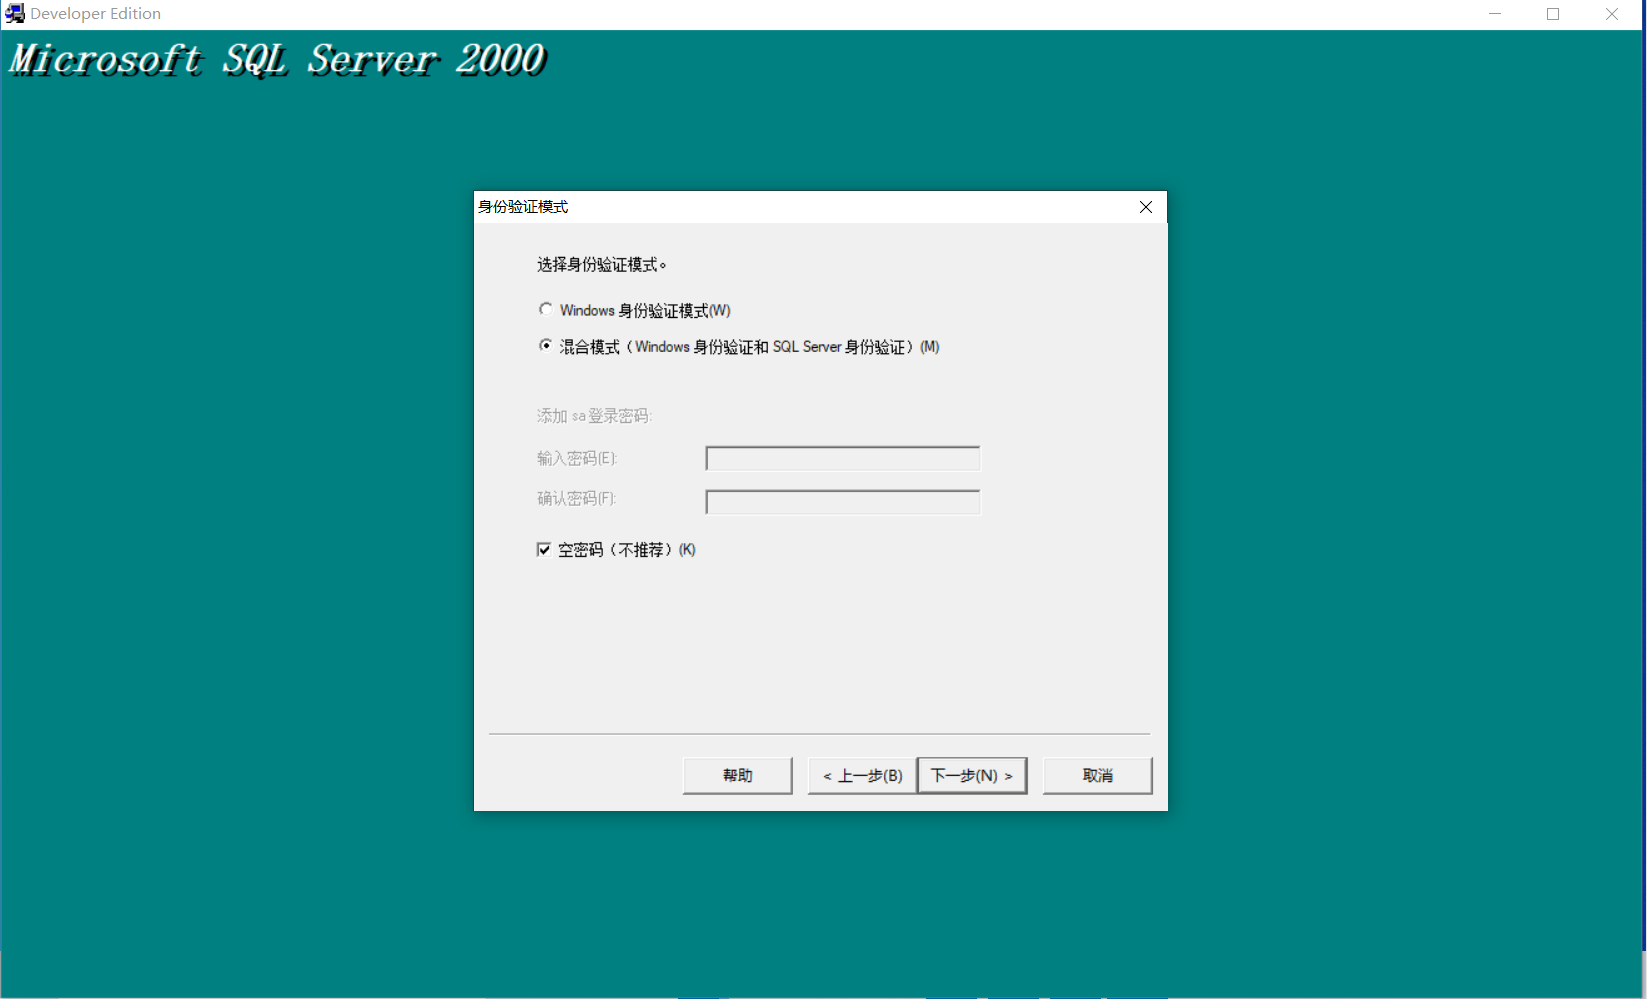Click the 确认密码 confirm field
This screenshot has height=999, width=1648.
click(843, 502)
